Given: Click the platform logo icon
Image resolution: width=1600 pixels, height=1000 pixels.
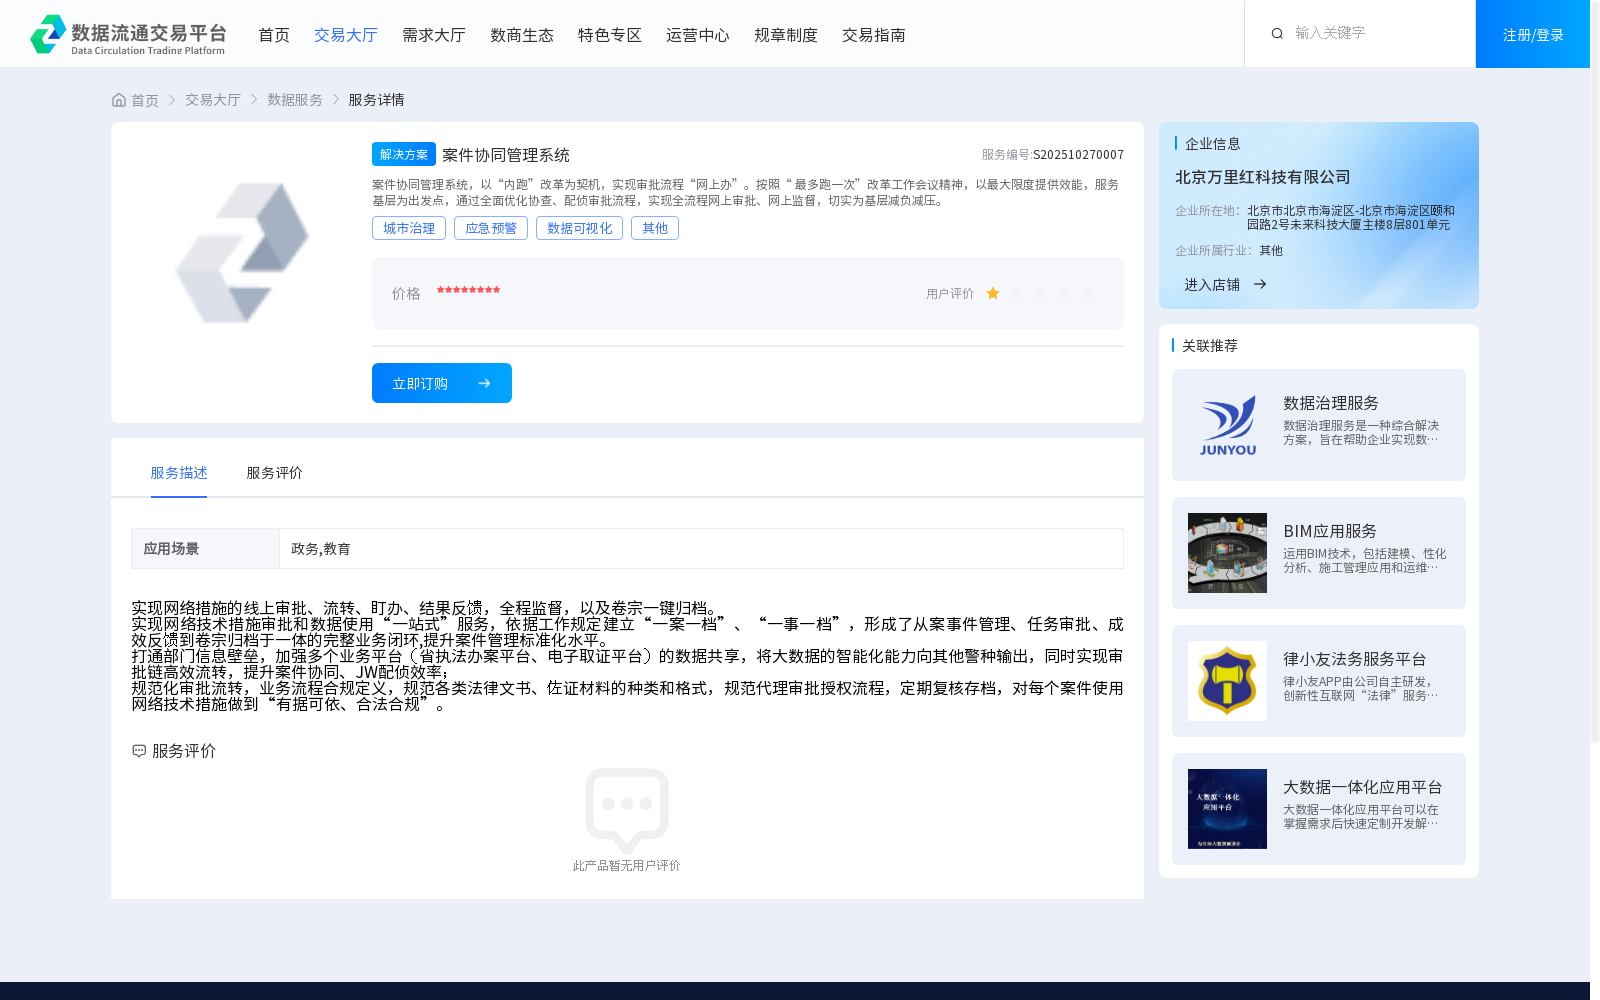Looking at the screenshot, I should tap(48, 34).
